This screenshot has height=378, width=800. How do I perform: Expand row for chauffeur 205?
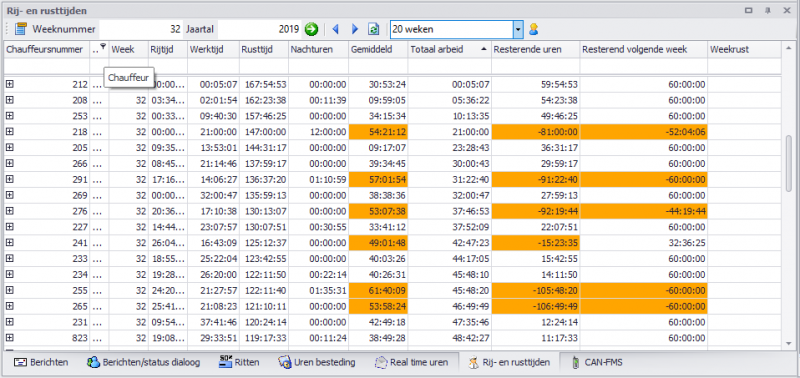(9, 147)
